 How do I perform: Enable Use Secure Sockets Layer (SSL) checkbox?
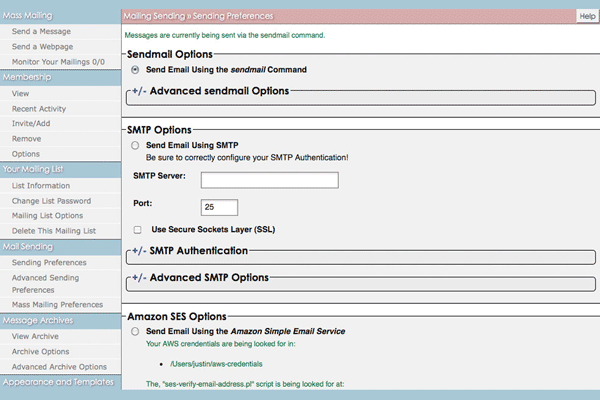(x=137, y=229)
